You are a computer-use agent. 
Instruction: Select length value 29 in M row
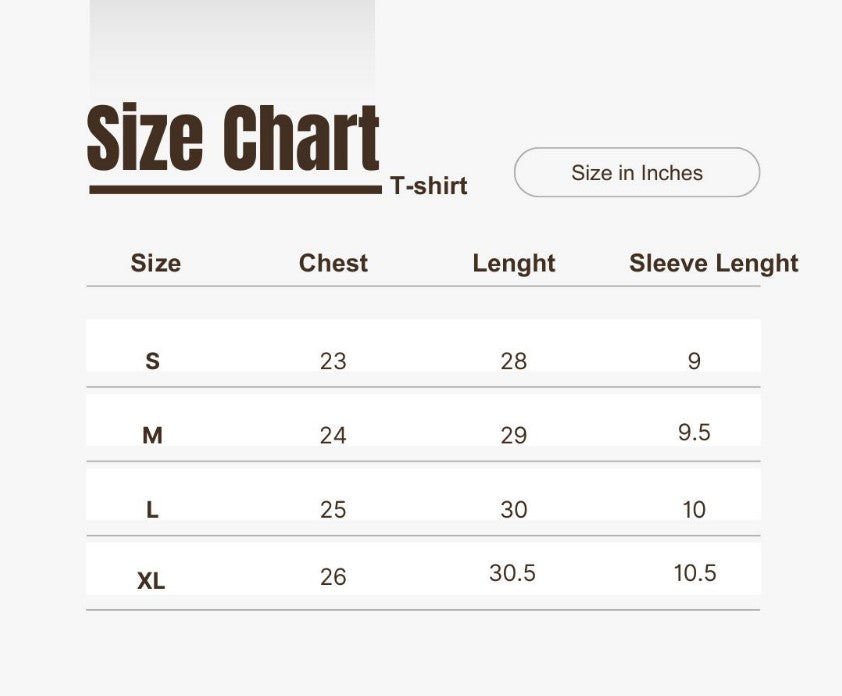[513, 435]
